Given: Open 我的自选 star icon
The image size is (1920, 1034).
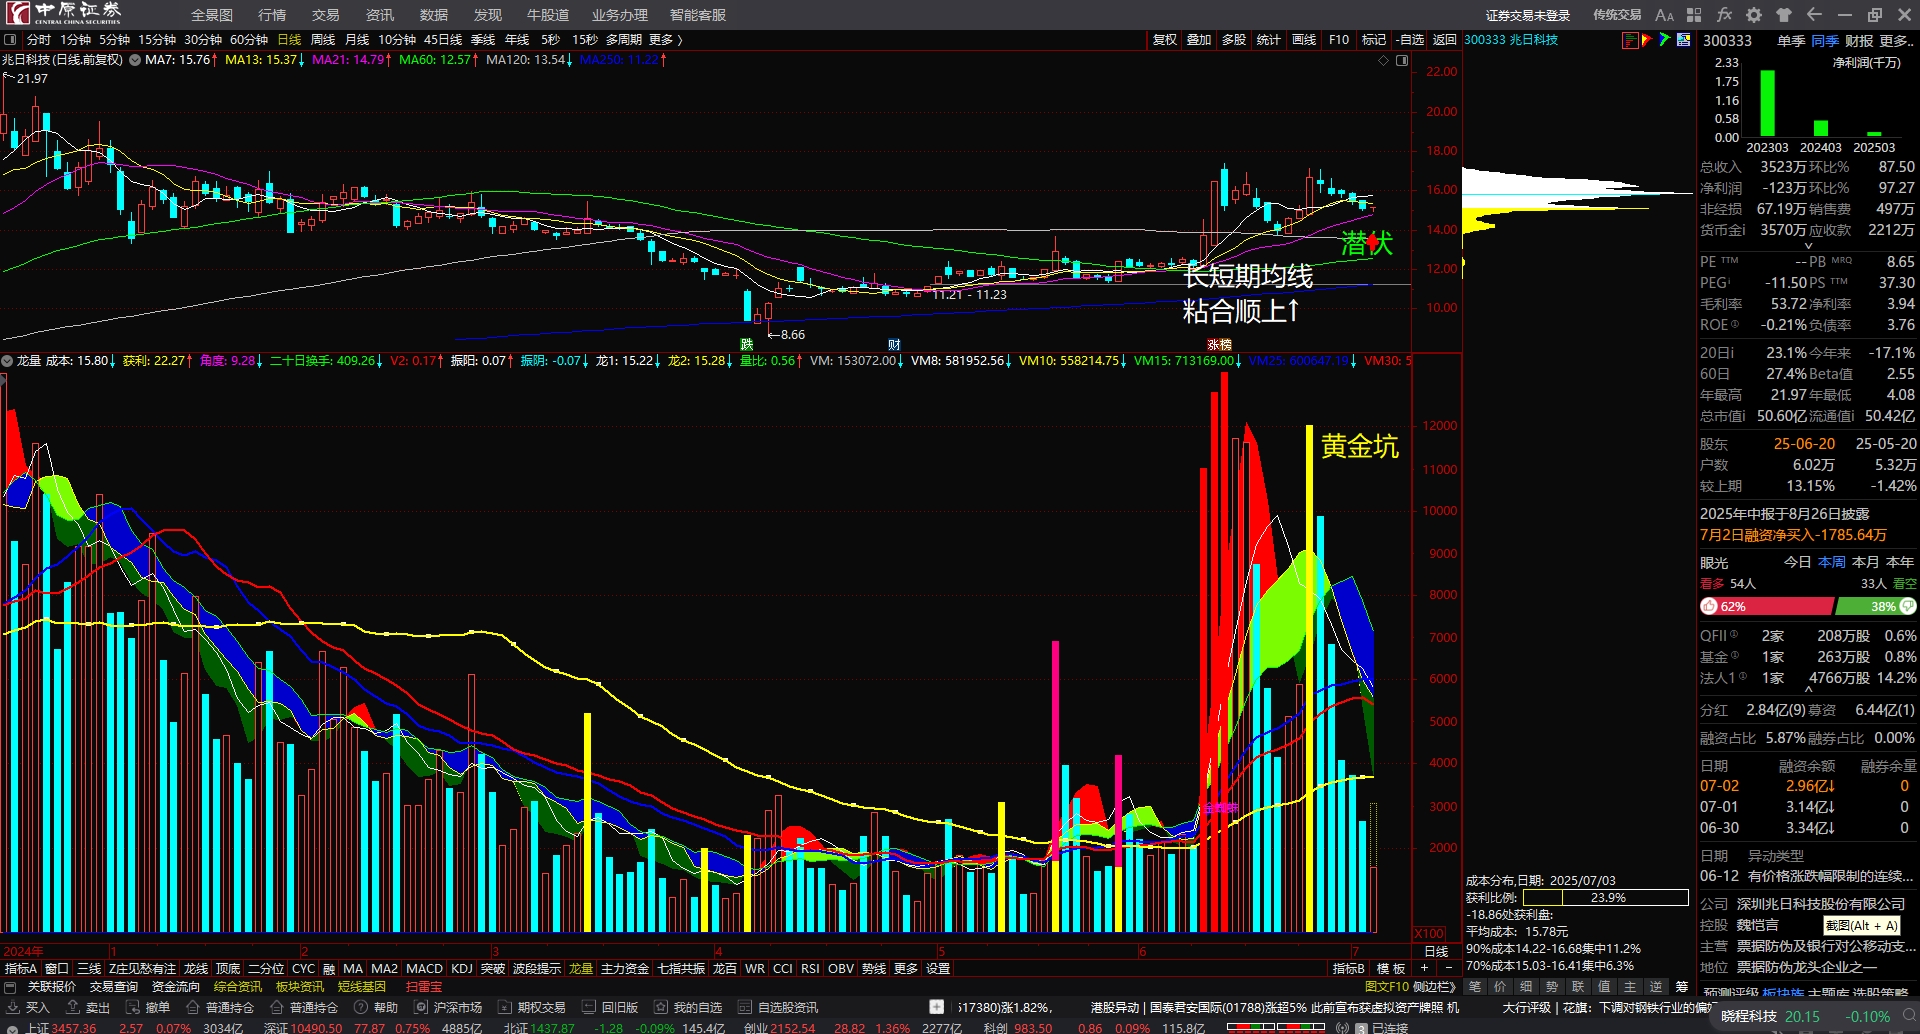Looking at the screenshot, I should point(661,1007).
